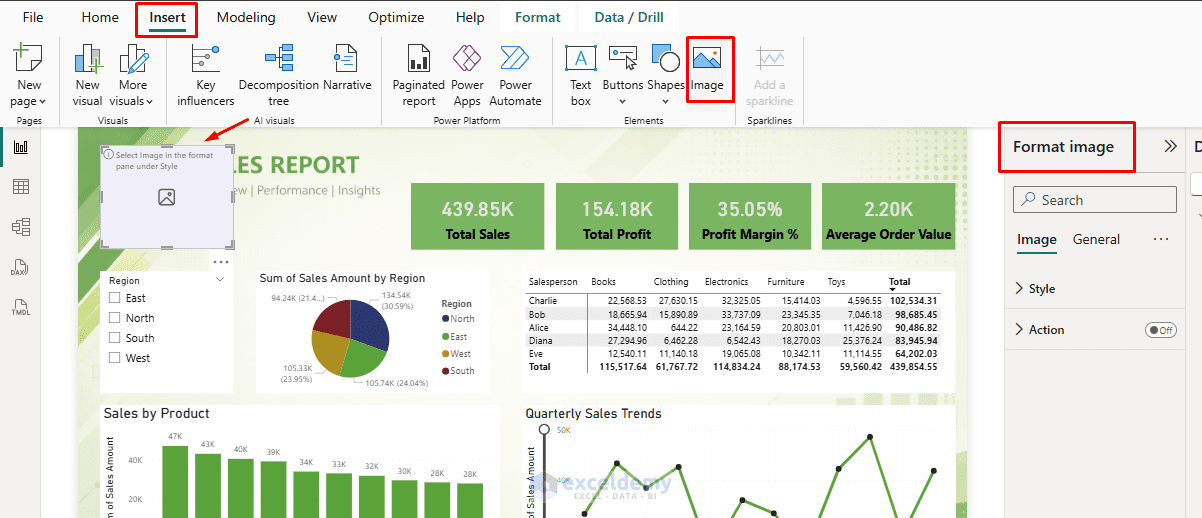
Task: Click the South legend item in pie chart
Action: coord(457,371)
